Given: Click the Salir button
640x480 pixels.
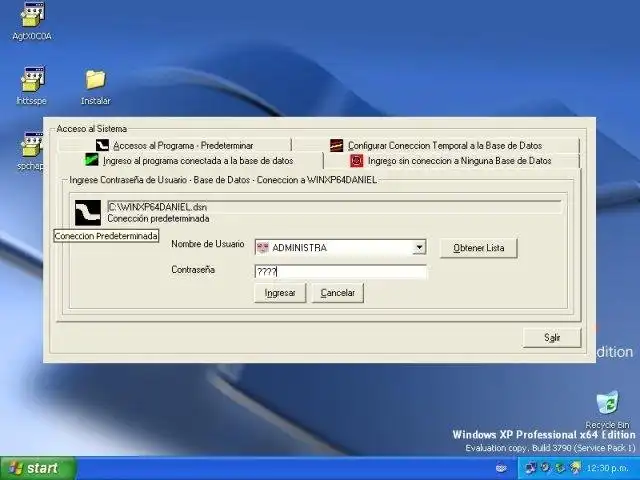Looking at the screenshot, I should click(552, 338).
